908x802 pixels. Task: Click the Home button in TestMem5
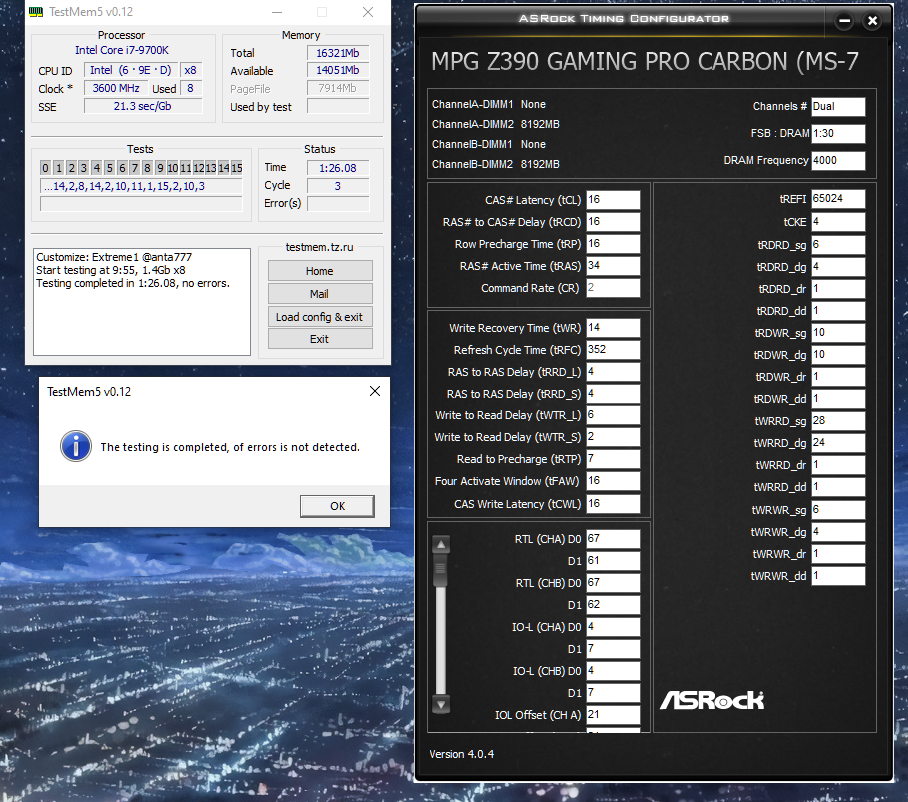[x=320, y=271]
